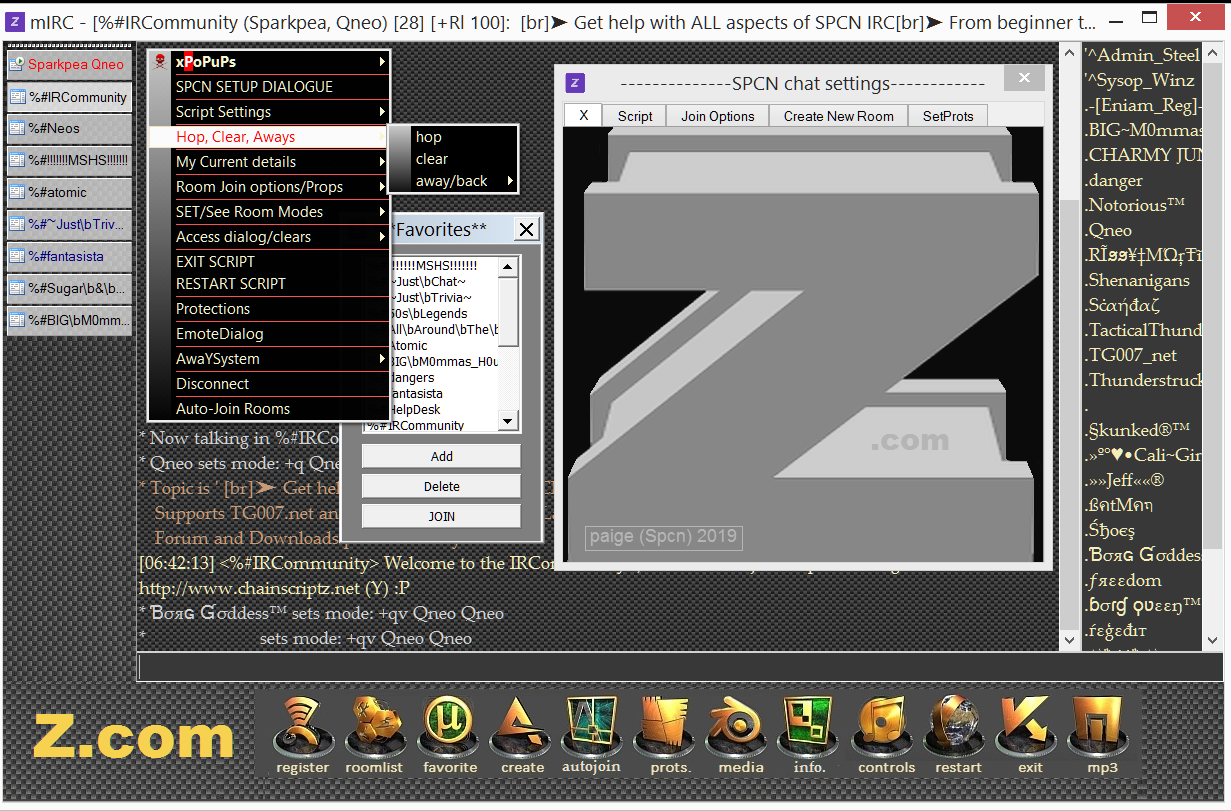This screenshot has height=811, width=1231.
Task: Select 60s\bLegends in the Favorites list
Action: click(x=430, y=314)
